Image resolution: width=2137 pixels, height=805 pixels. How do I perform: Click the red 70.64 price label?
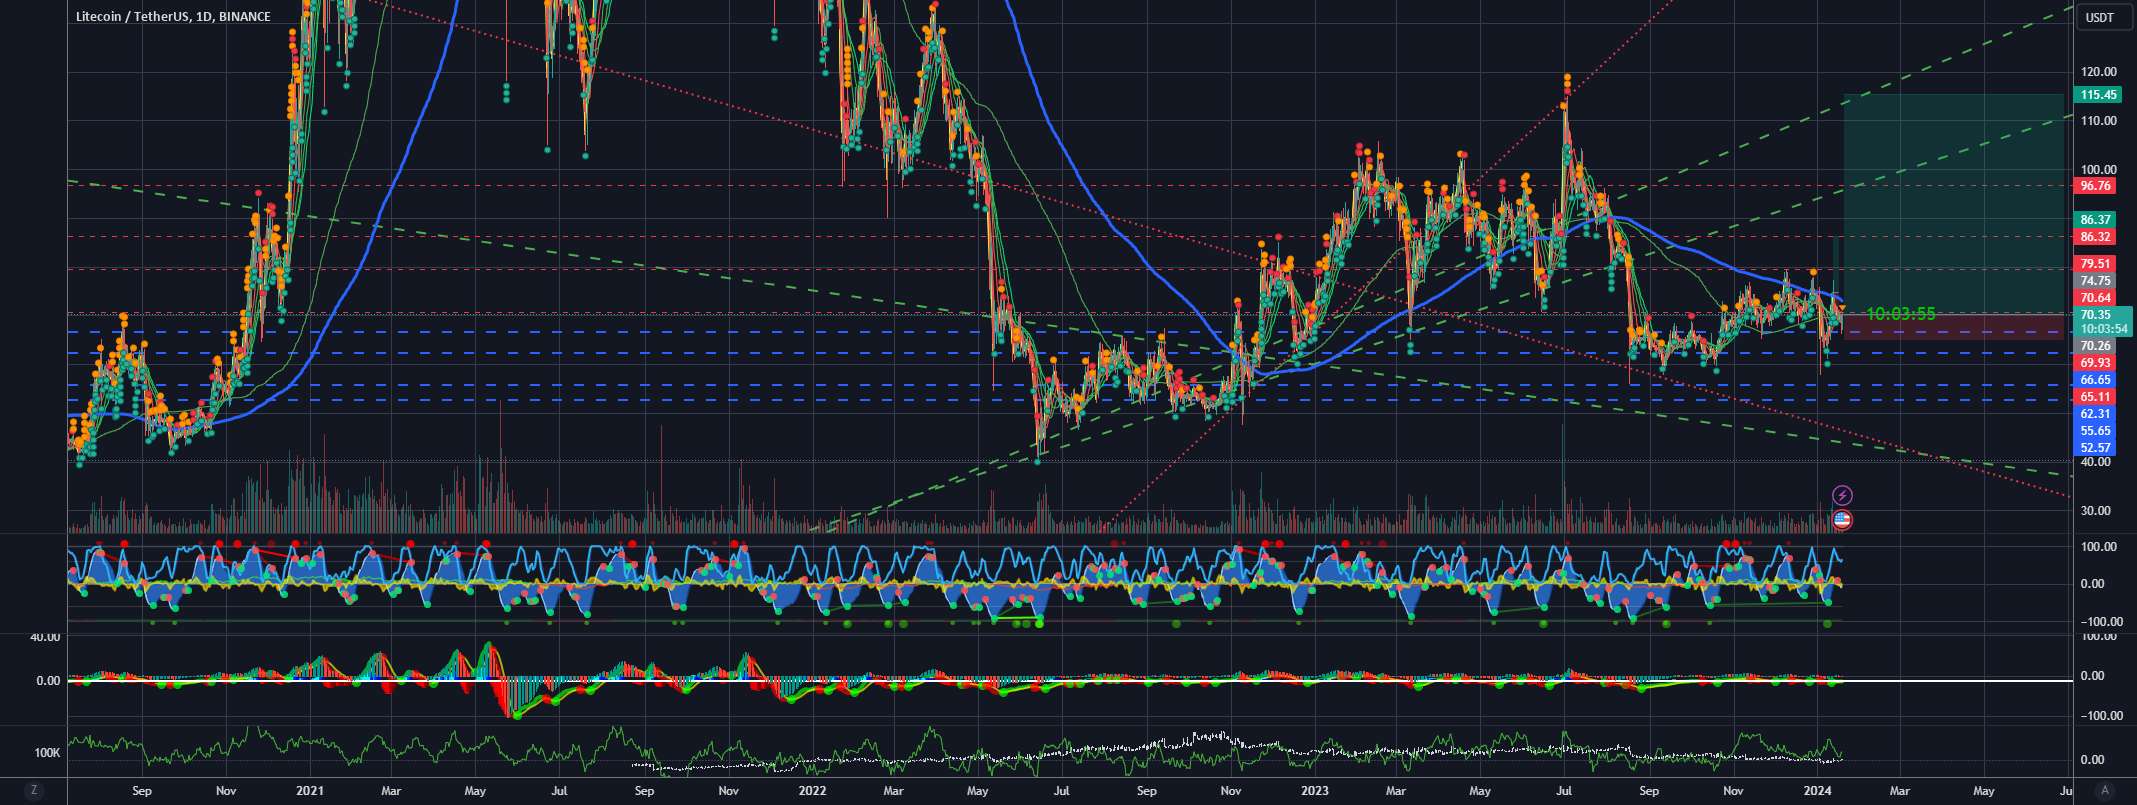tap(2095, 298)
